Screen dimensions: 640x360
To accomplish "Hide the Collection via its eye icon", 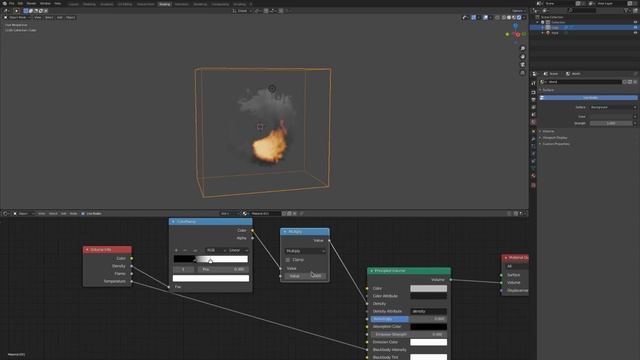I will point(635,22).
